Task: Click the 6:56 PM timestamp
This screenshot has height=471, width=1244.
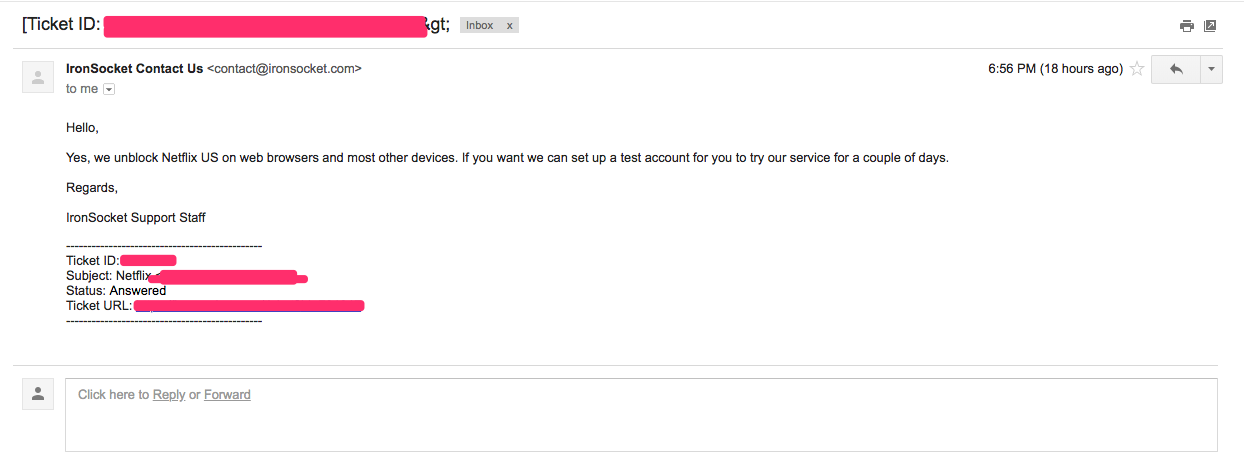Action: tap(1055, 69)
